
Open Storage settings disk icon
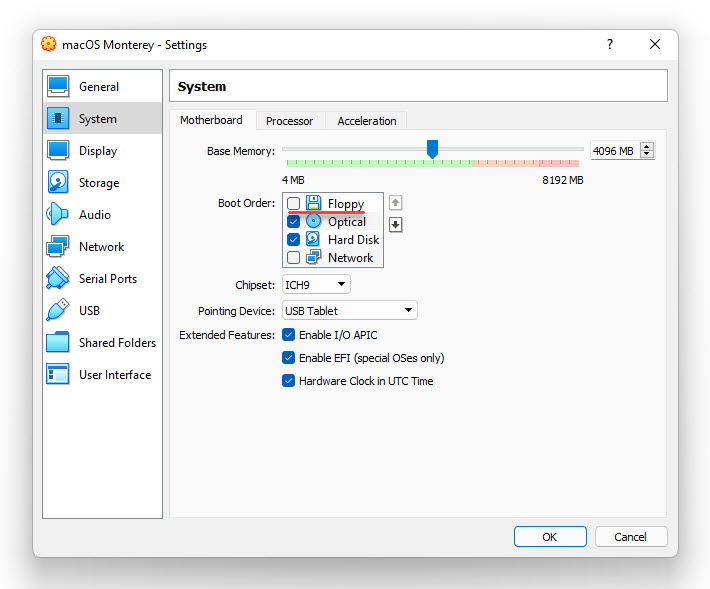58,182
